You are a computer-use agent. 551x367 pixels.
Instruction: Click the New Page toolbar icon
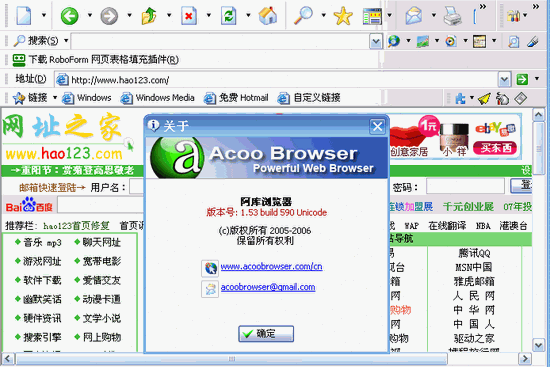coord(24,16)
